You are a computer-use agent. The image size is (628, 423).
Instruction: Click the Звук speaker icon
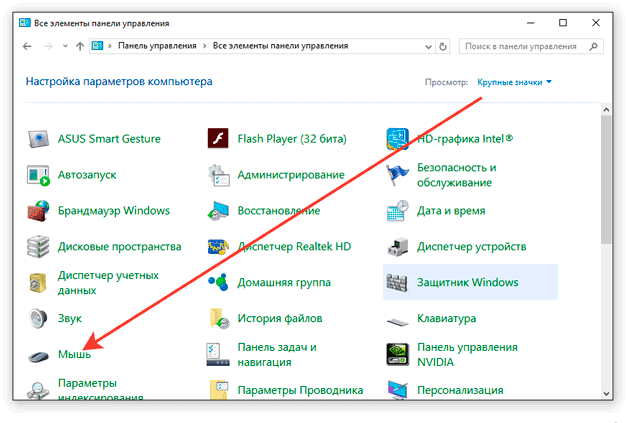tap(38, 318)
